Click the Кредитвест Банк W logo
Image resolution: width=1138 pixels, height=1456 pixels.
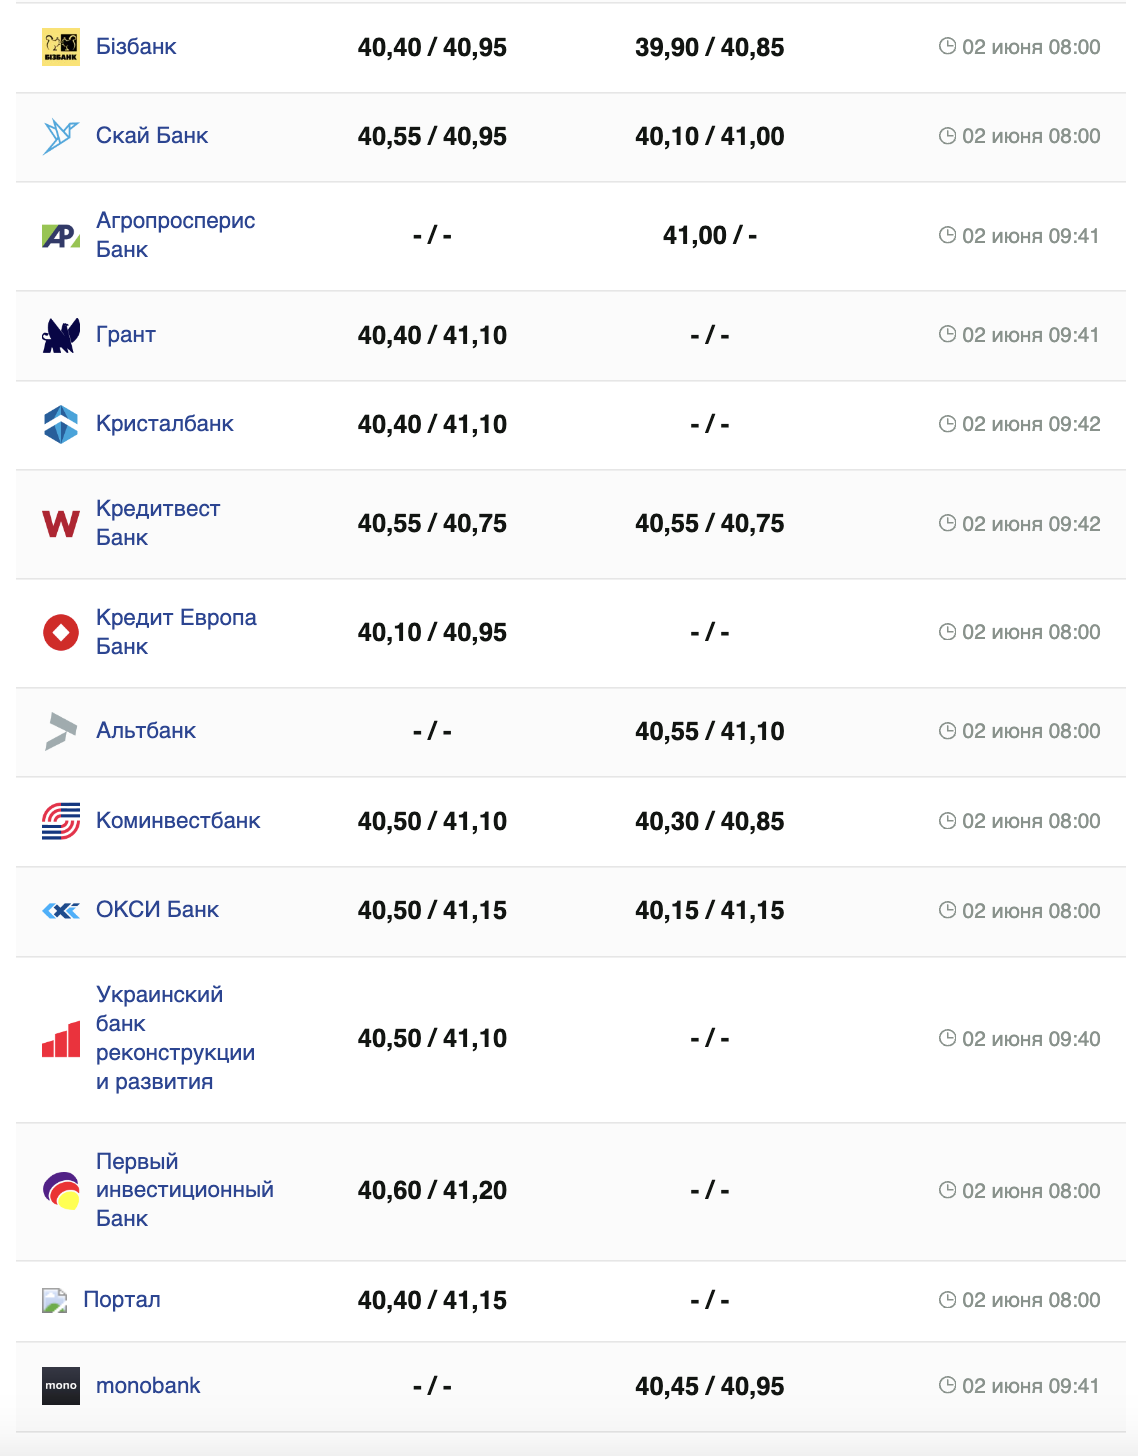click(61, 523)
